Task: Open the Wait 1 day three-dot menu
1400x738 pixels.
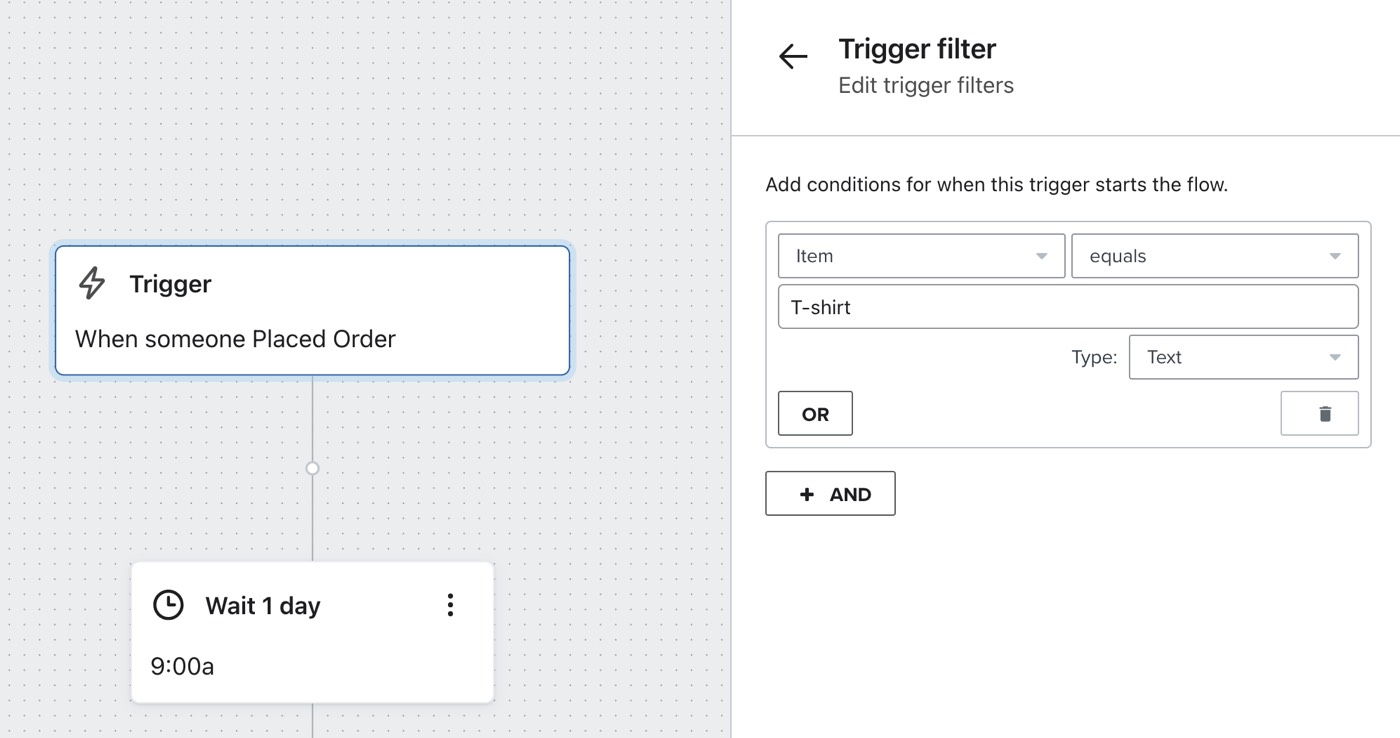Action: 450,605
